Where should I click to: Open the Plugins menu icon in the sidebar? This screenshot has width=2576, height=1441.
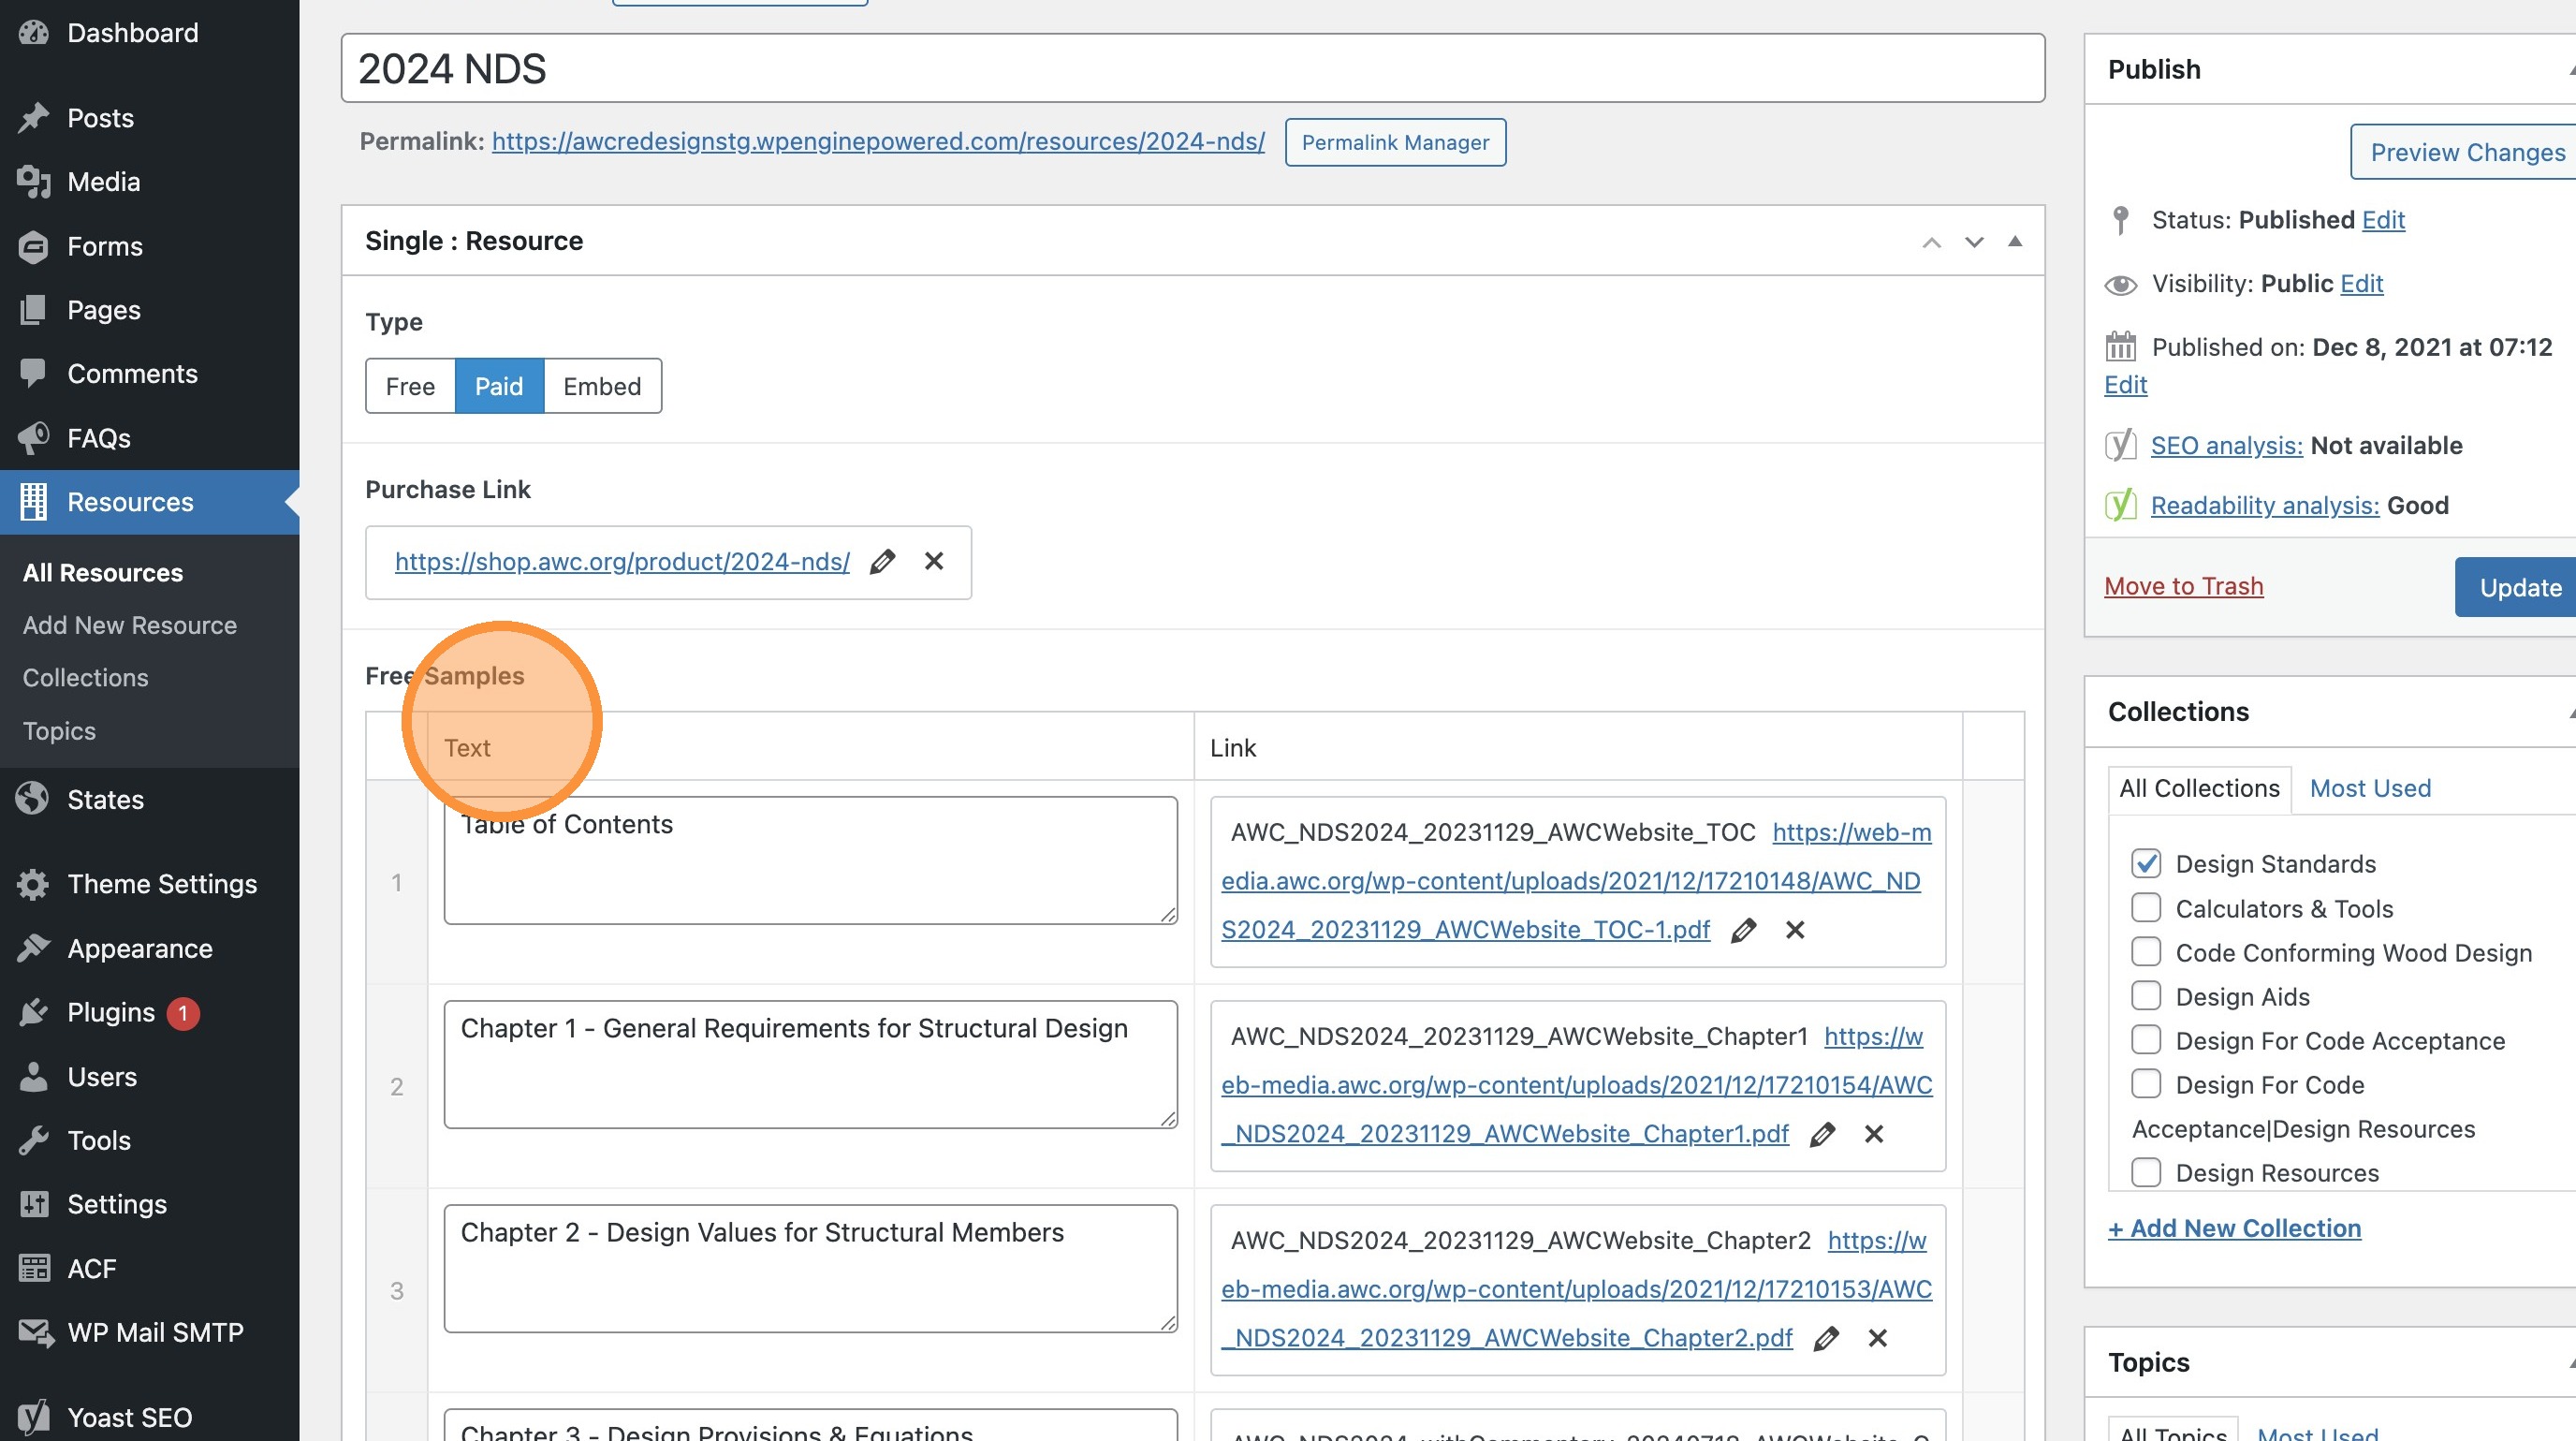click(x=33, y=1012)
